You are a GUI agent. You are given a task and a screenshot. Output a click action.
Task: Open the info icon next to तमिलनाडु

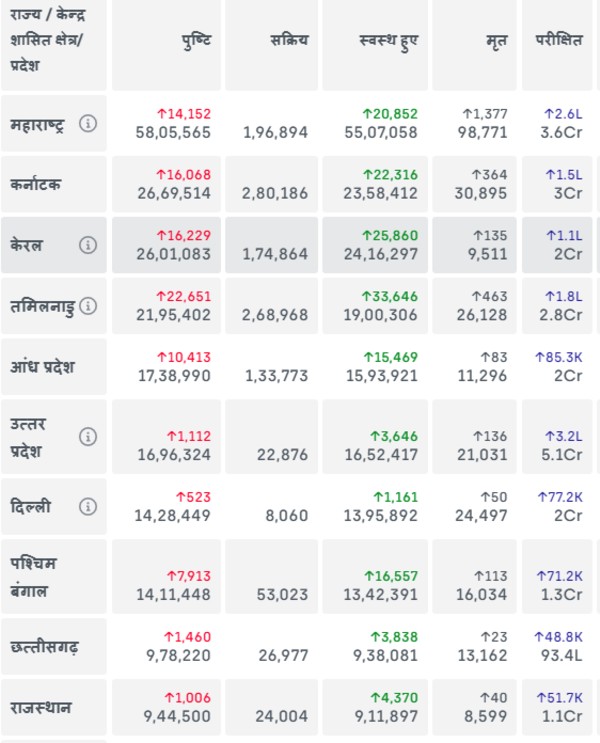[x=88, y=307]
